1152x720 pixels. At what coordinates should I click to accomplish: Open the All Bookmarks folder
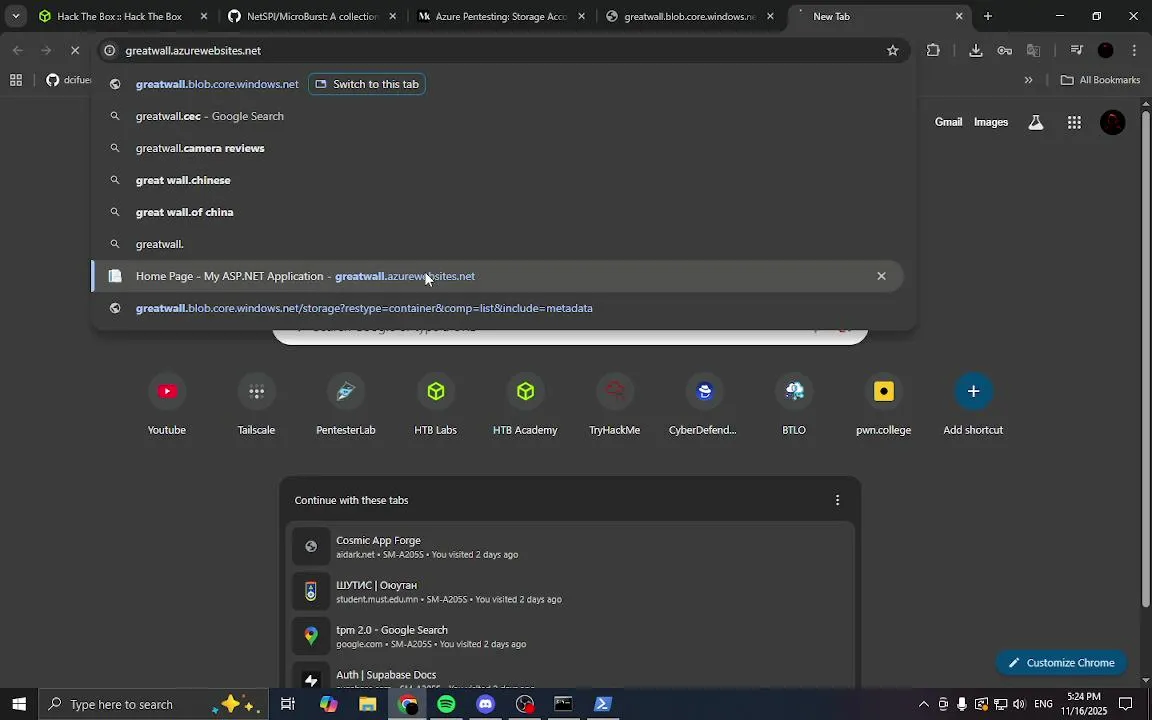(1101, 80)
